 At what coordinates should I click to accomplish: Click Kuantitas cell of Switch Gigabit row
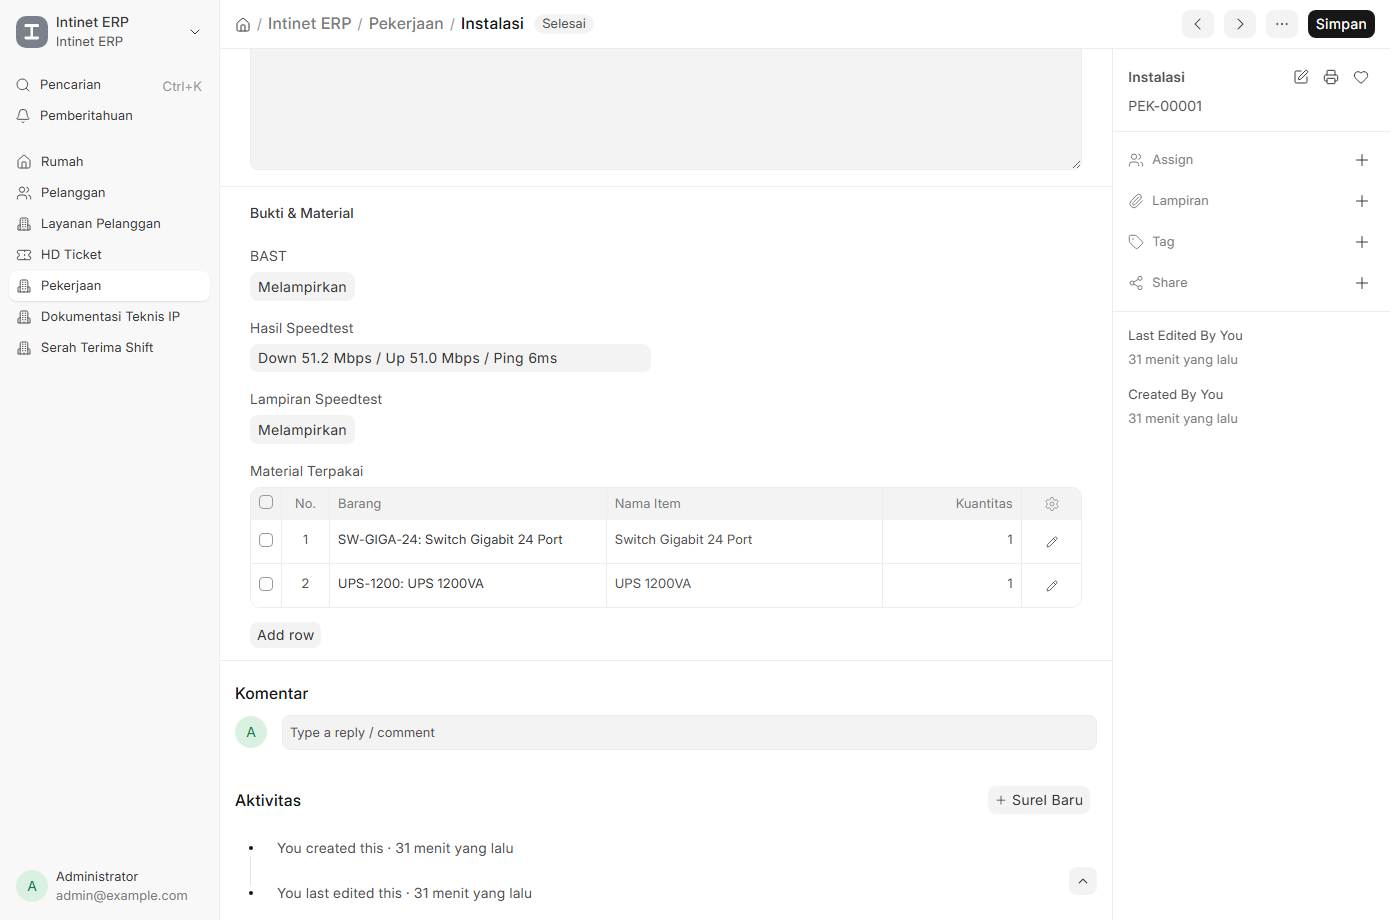pos(952,541)
